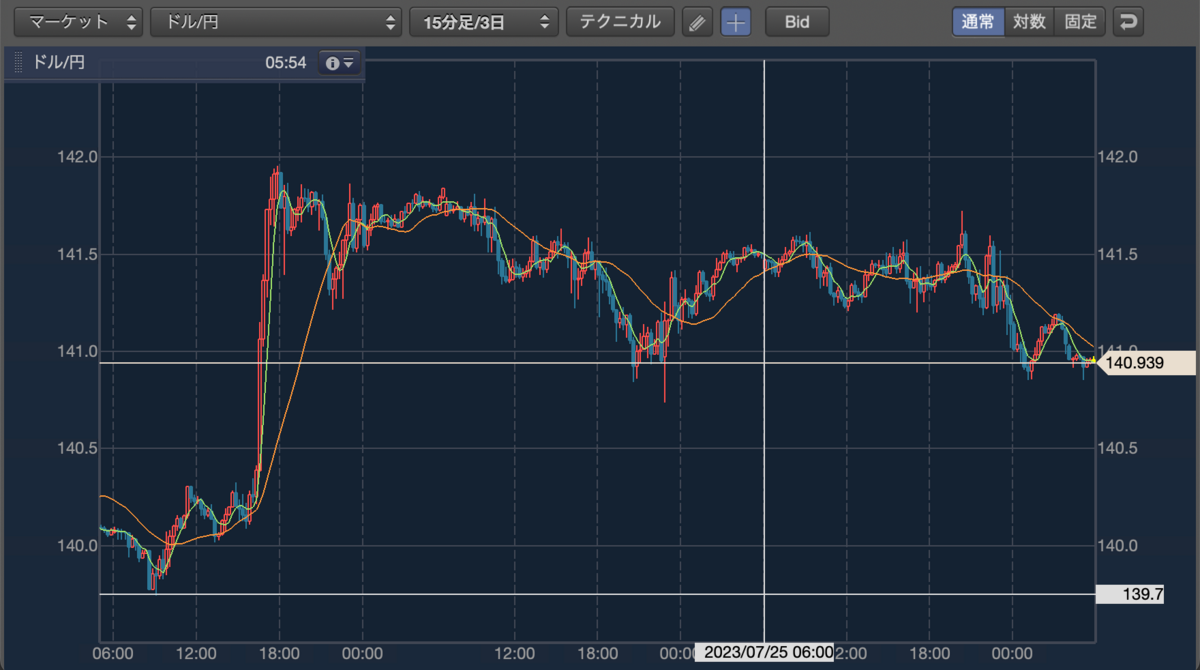Click the 06:00 label on time axis
Image resolution: width=1200 pixels, height=670 pixels.
point(113,652)
